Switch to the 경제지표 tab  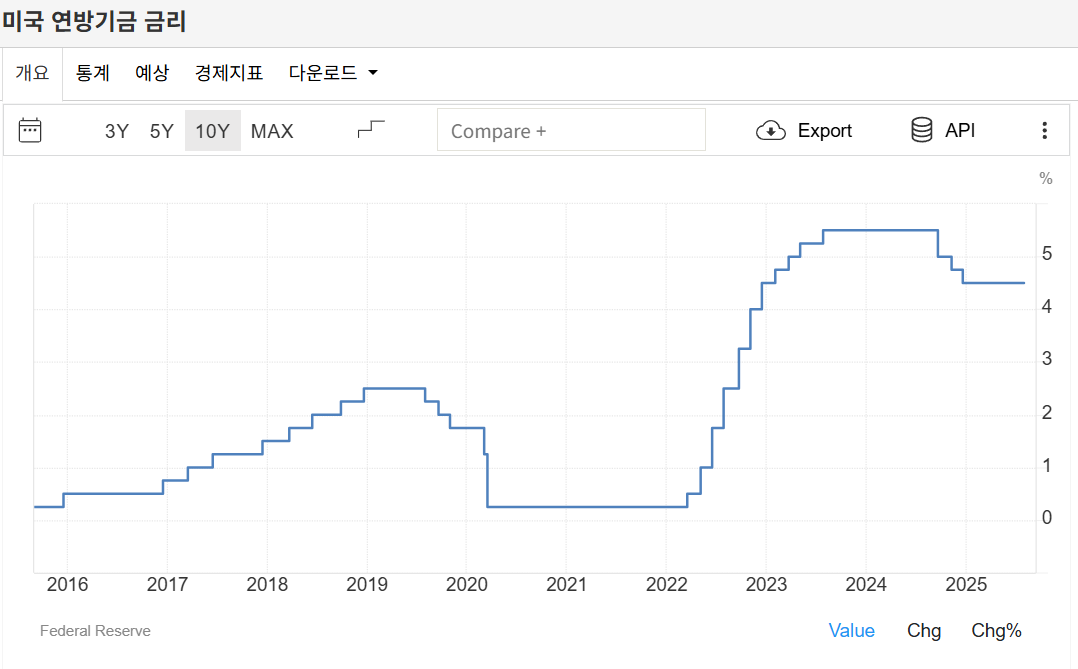click(229, 72)
